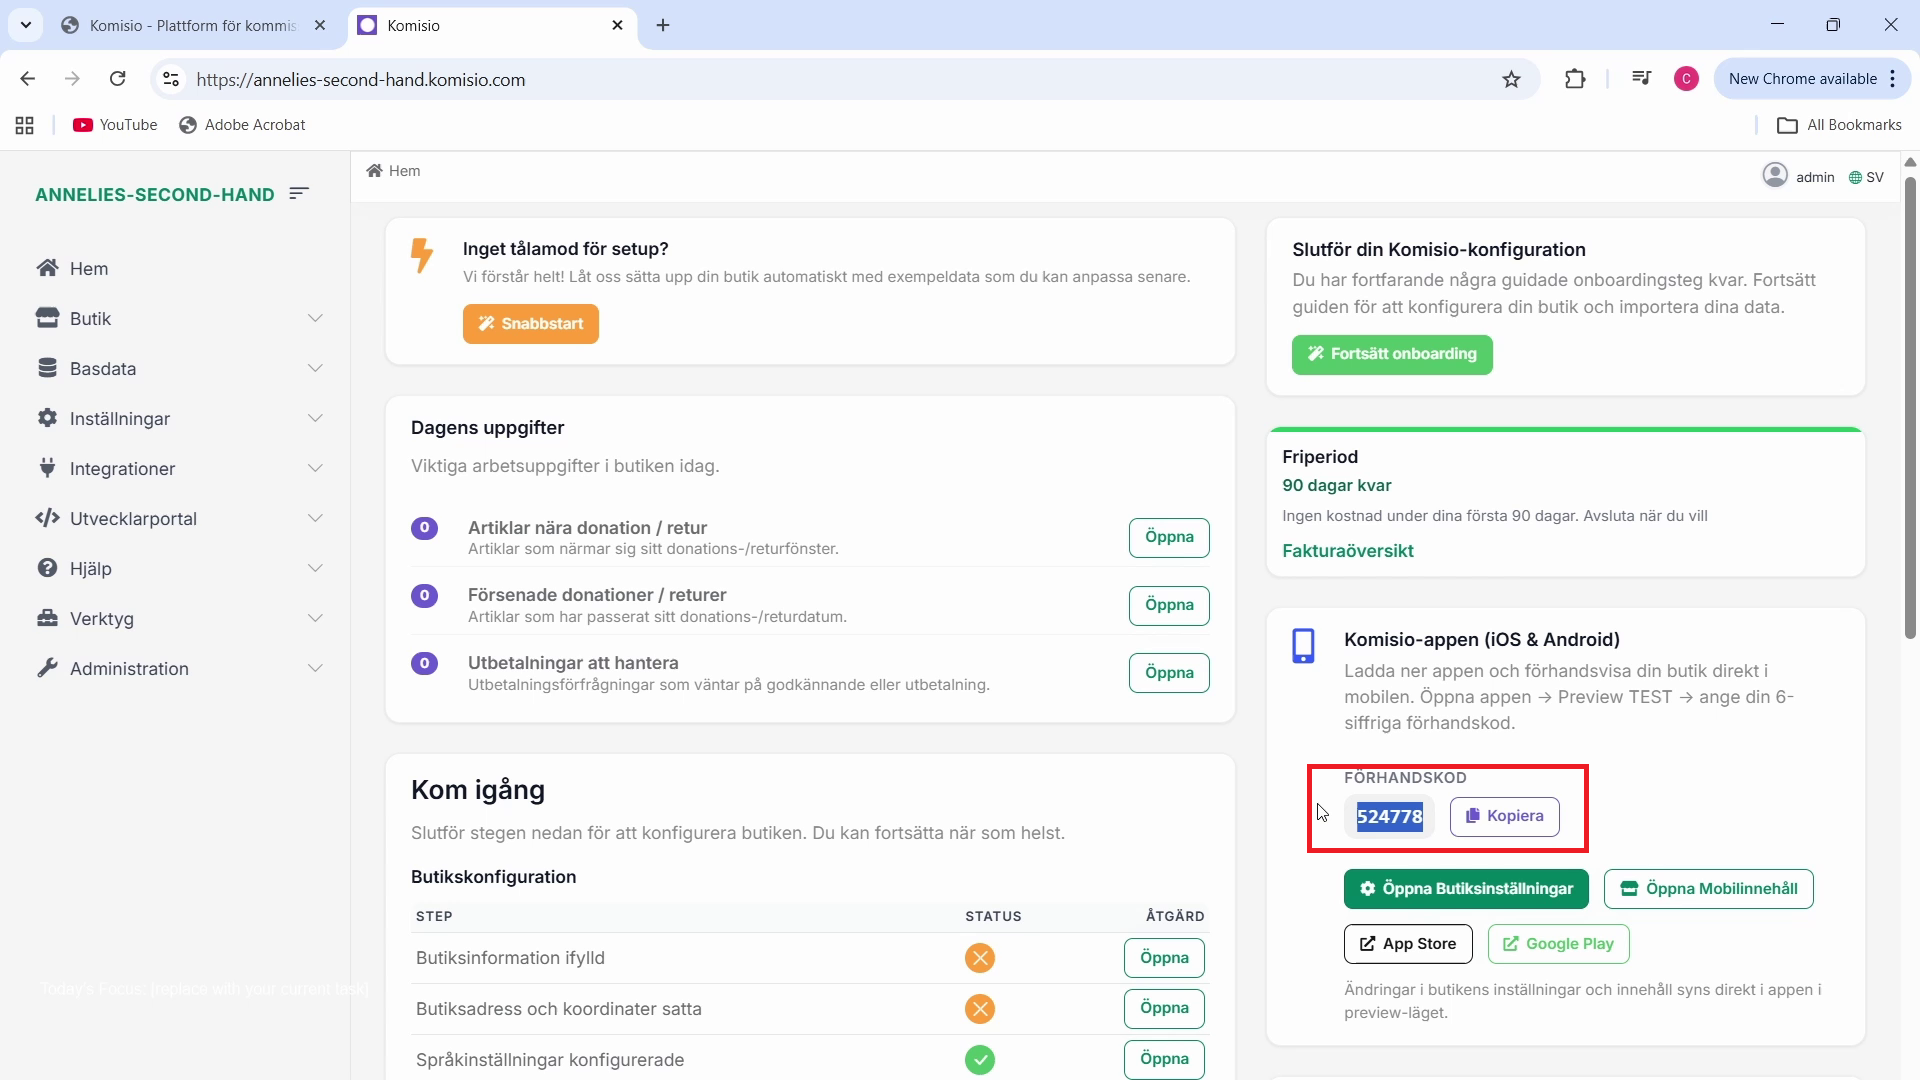Click the Google Play button
The width and height of the screenshot is (1920, 1080).
coord(1558,944)
